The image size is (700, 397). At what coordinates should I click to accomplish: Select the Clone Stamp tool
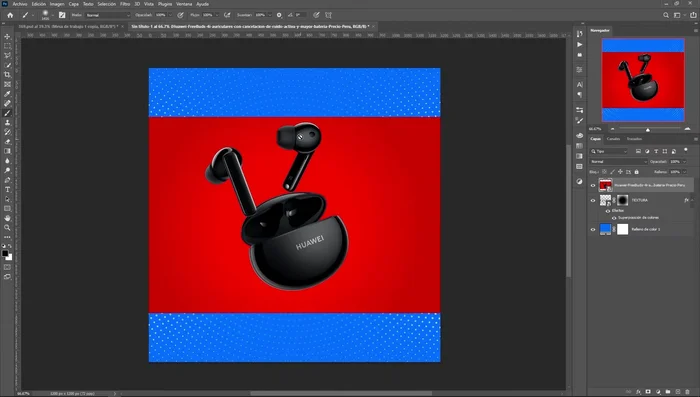click(x=7, y=122)
